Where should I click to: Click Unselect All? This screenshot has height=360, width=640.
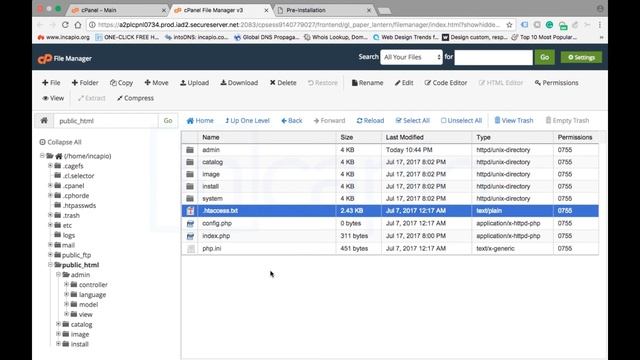461,121
